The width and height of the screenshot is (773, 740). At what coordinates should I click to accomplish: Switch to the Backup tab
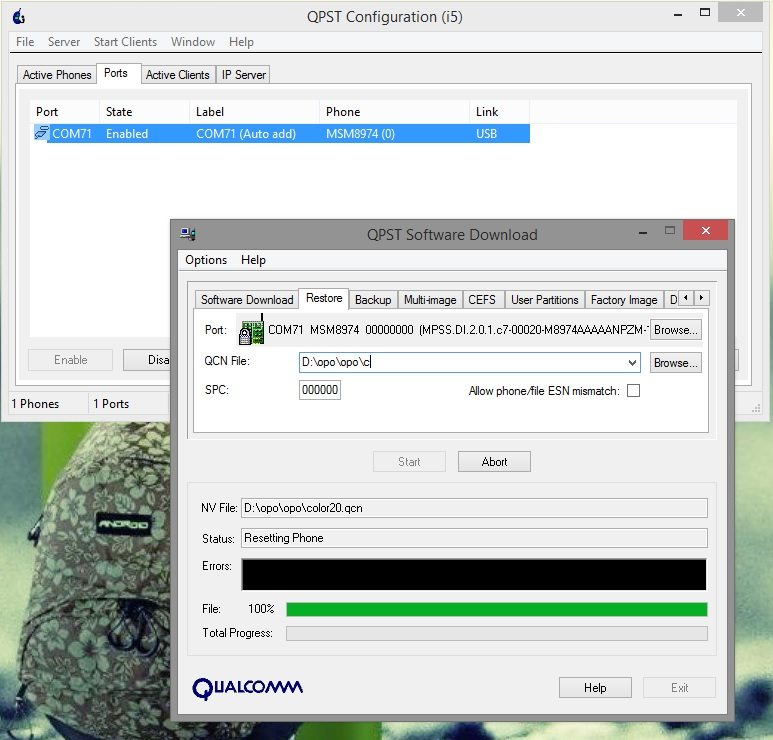[x=373, y=300]
